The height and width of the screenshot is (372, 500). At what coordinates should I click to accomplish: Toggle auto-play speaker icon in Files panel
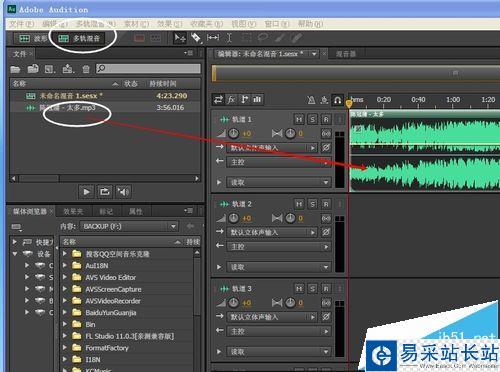[x=123, y=192]
